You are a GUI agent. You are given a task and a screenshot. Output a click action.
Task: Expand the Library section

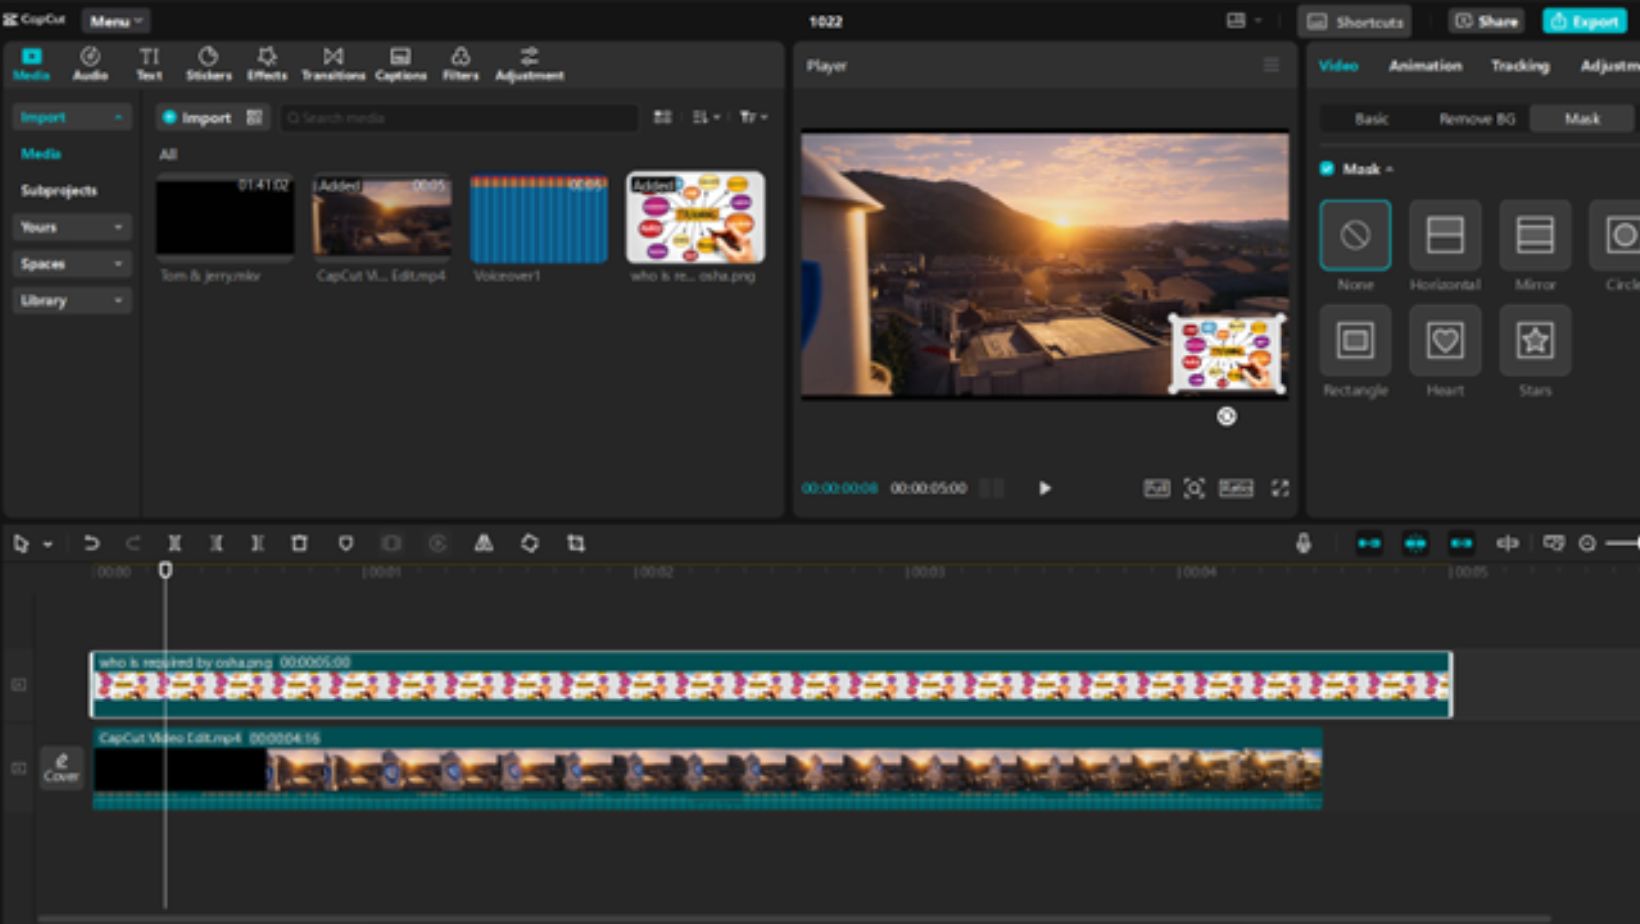click(71, 300)
